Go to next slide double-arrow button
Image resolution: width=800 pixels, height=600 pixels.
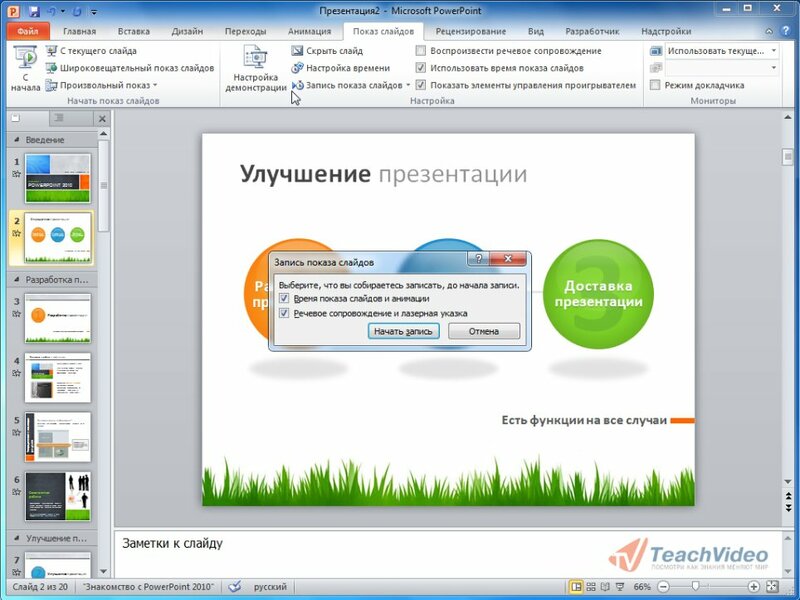coord(788,507)
